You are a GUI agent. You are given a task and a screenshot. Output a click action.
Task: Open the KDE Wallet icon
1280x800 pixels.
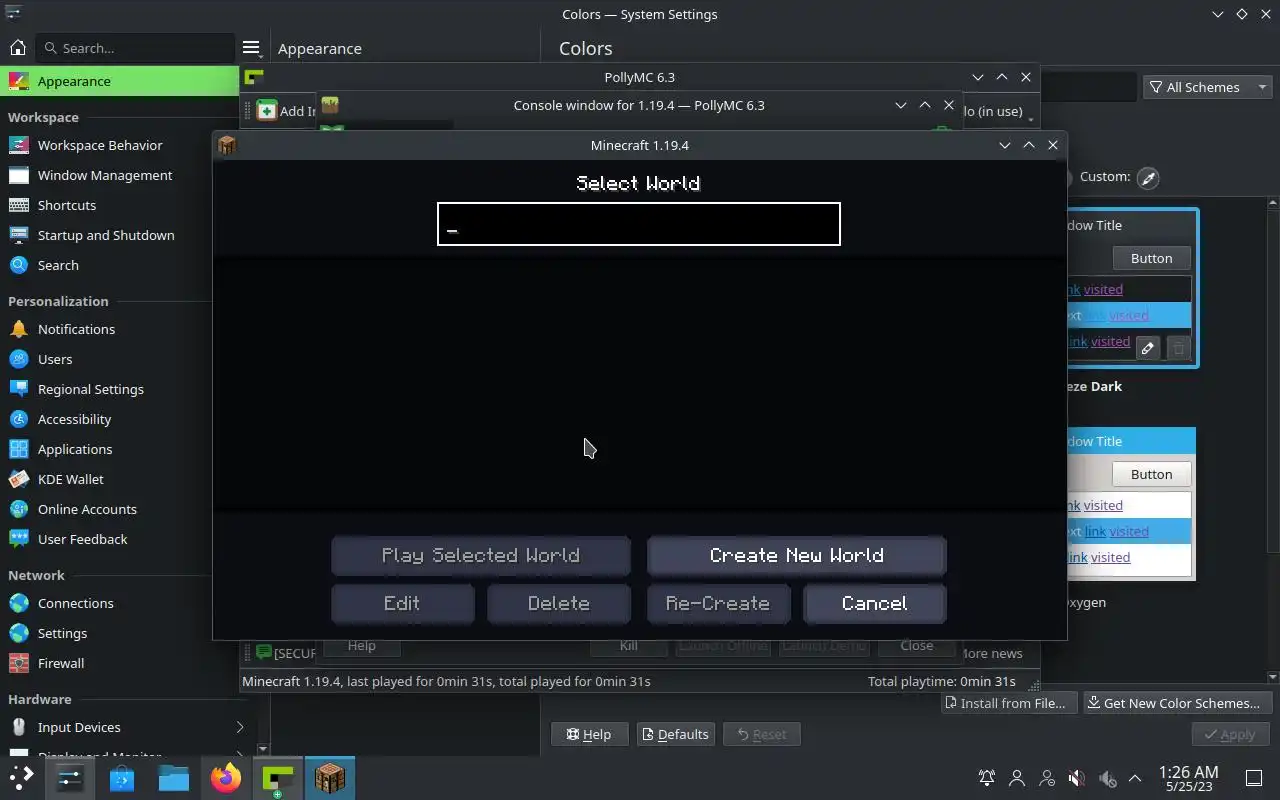[18, 479]
